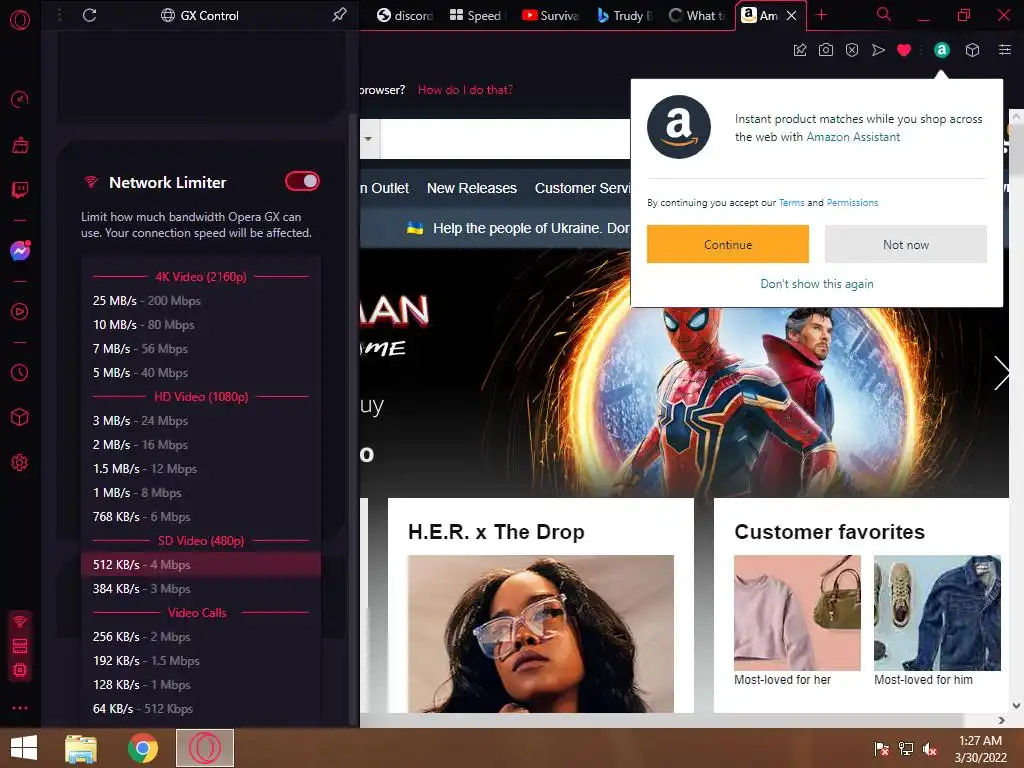Click the Amazon Assistant extension icon

click(942, 50)
